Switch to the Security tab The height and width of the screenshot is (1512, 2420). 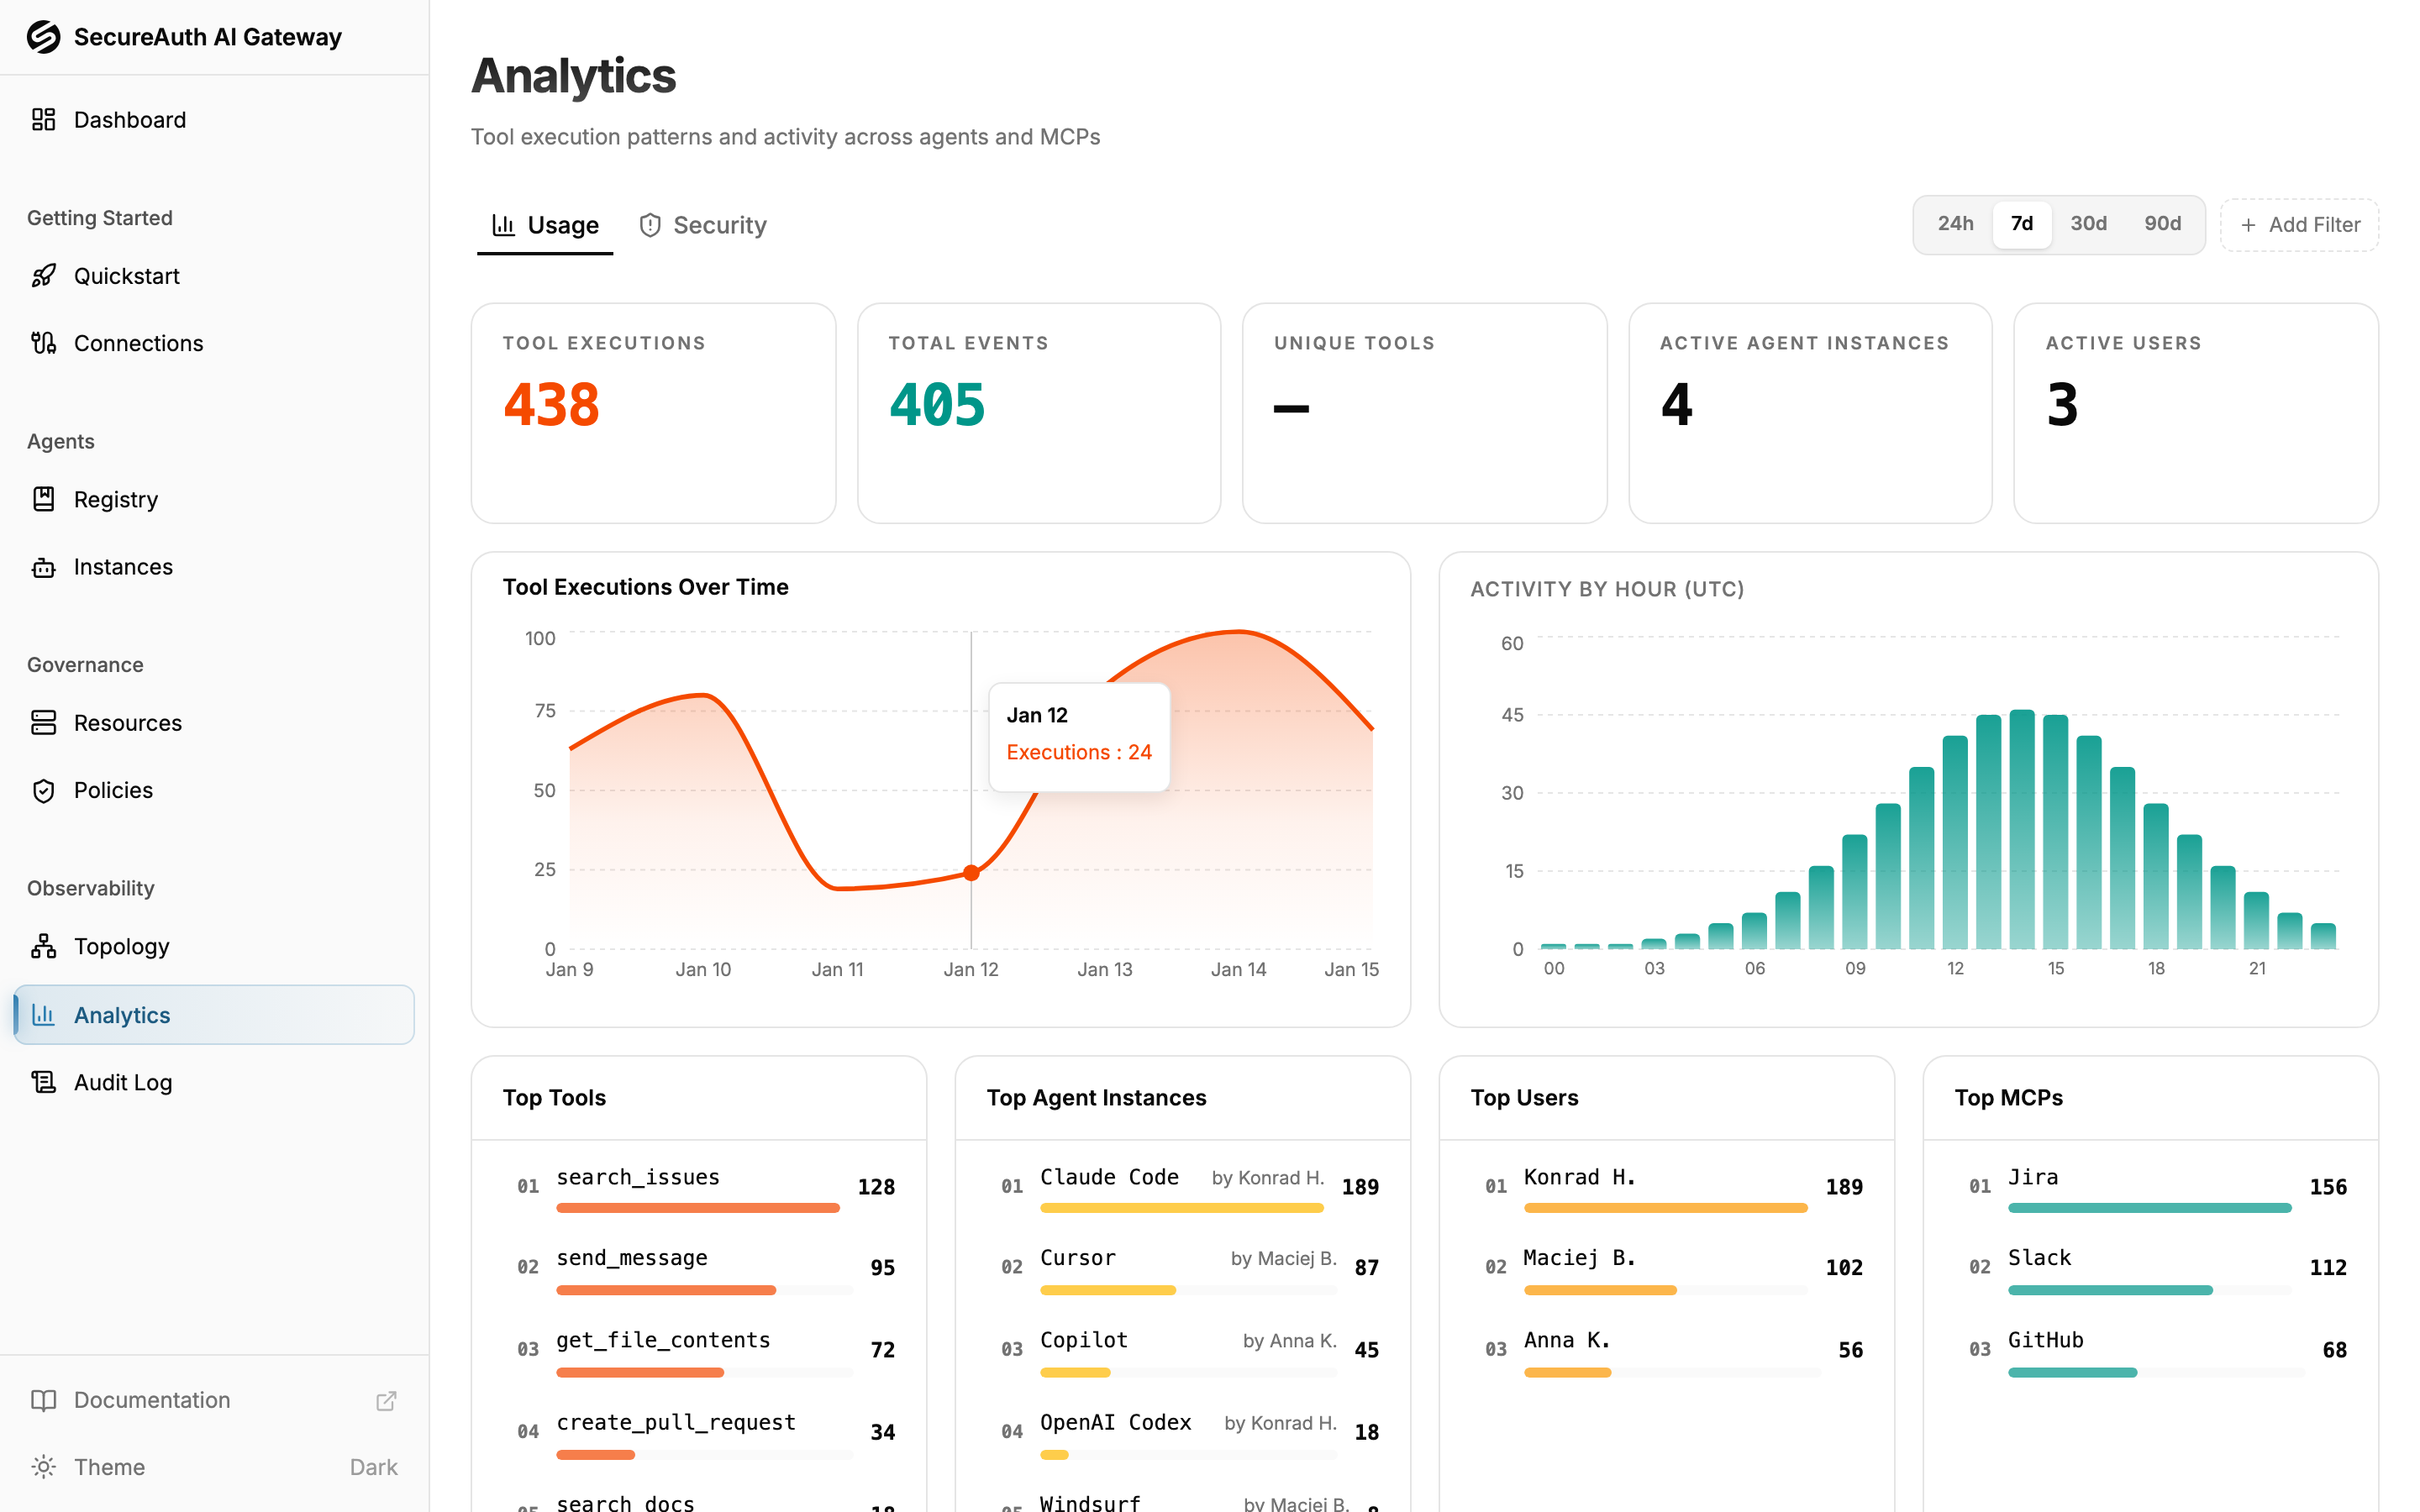tap(703, 225)
